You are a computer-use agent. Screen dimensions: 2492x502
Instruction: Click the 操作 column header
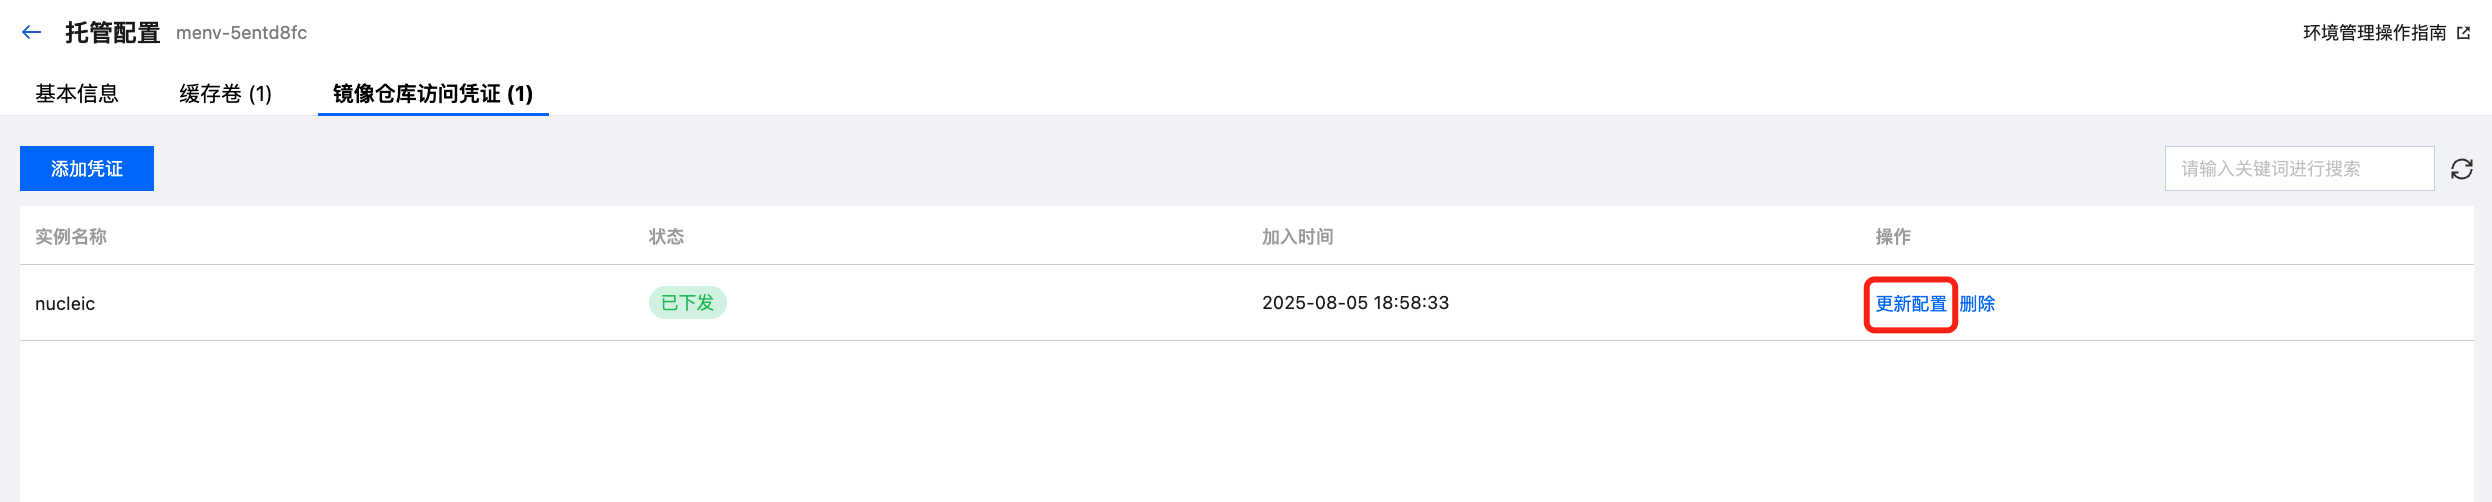point(1892,237)
